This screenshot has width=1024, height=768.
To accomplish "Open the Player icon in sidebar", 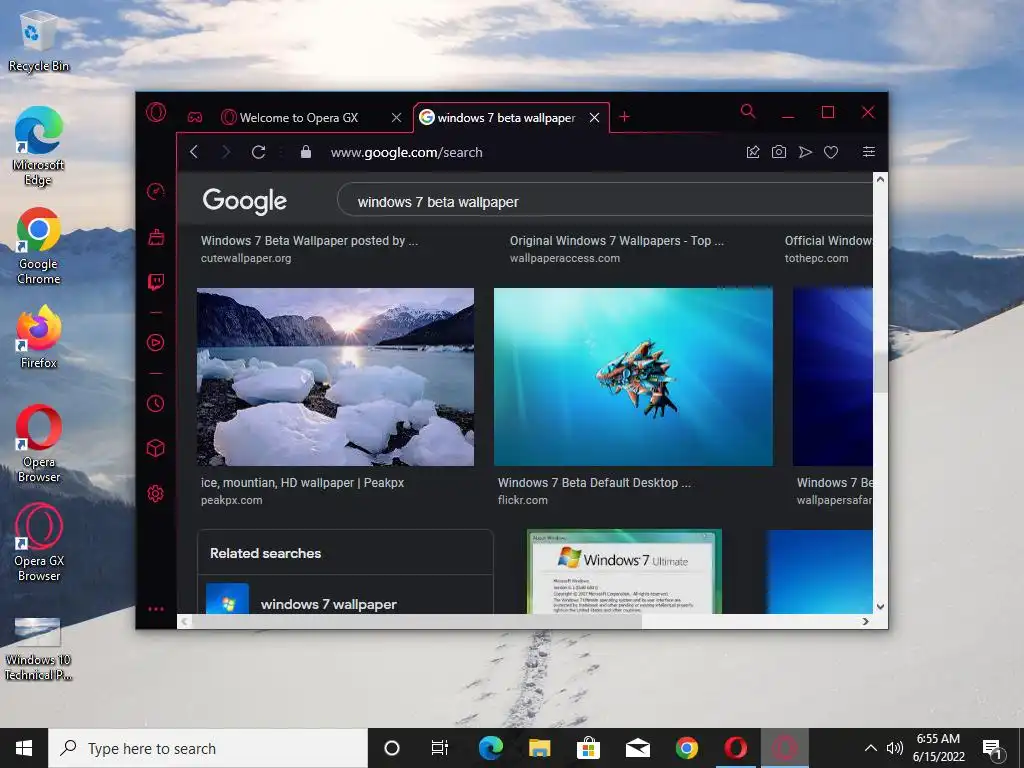I will [155, 342].
